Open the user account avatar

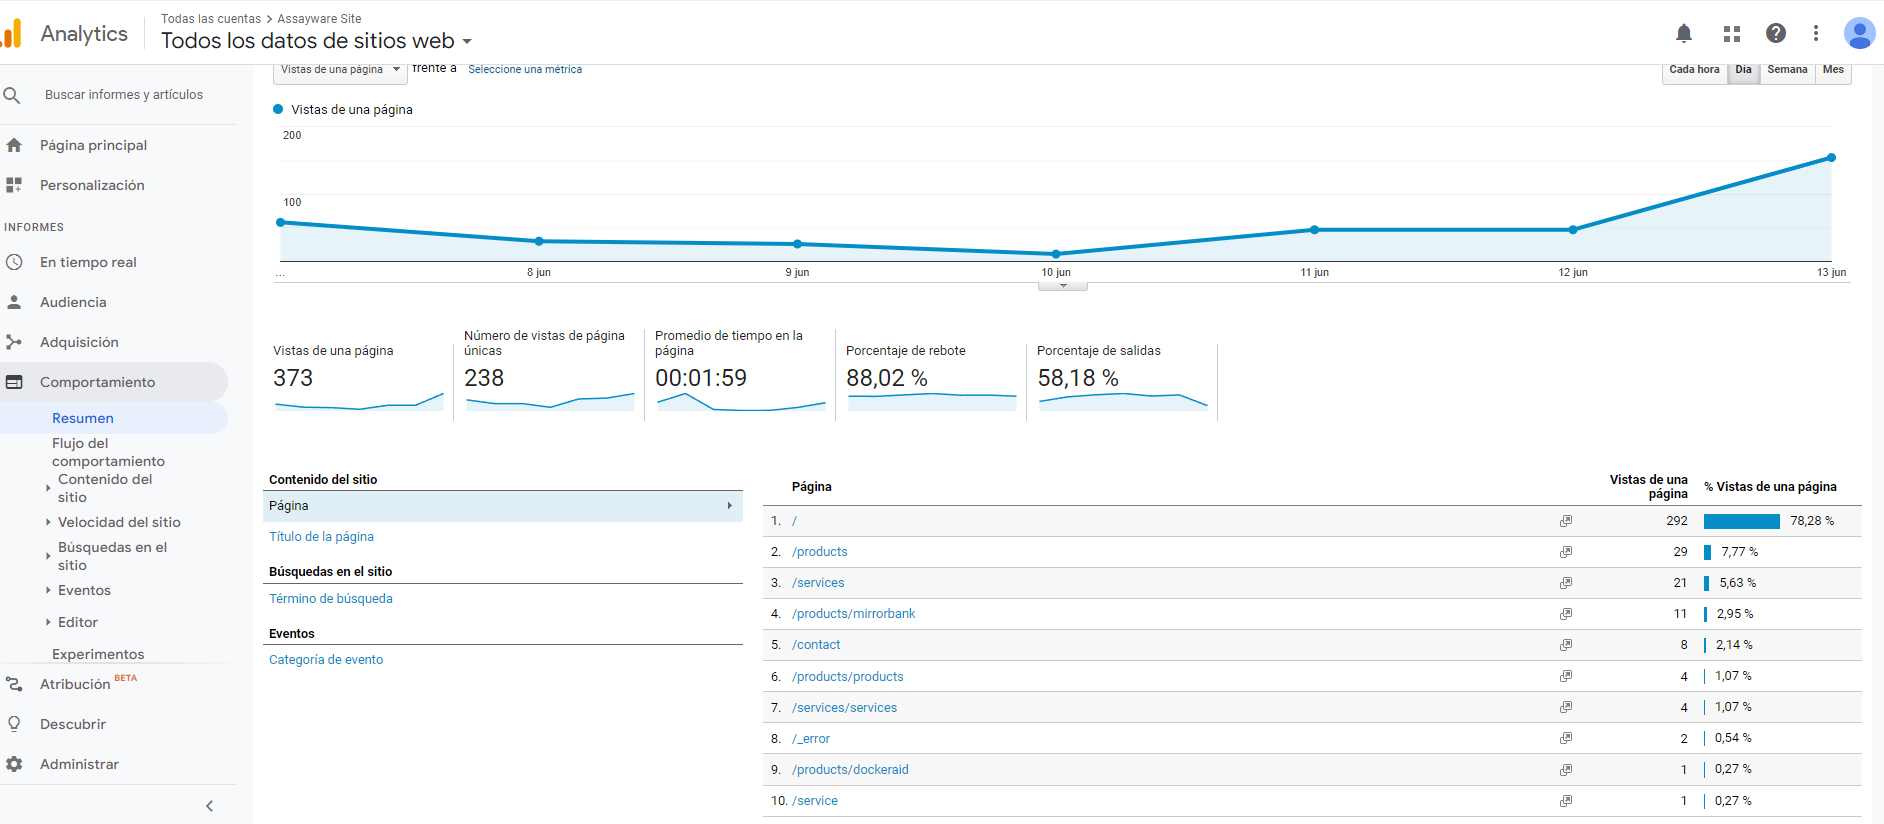pyautogui.click(x=1859, y=33)
